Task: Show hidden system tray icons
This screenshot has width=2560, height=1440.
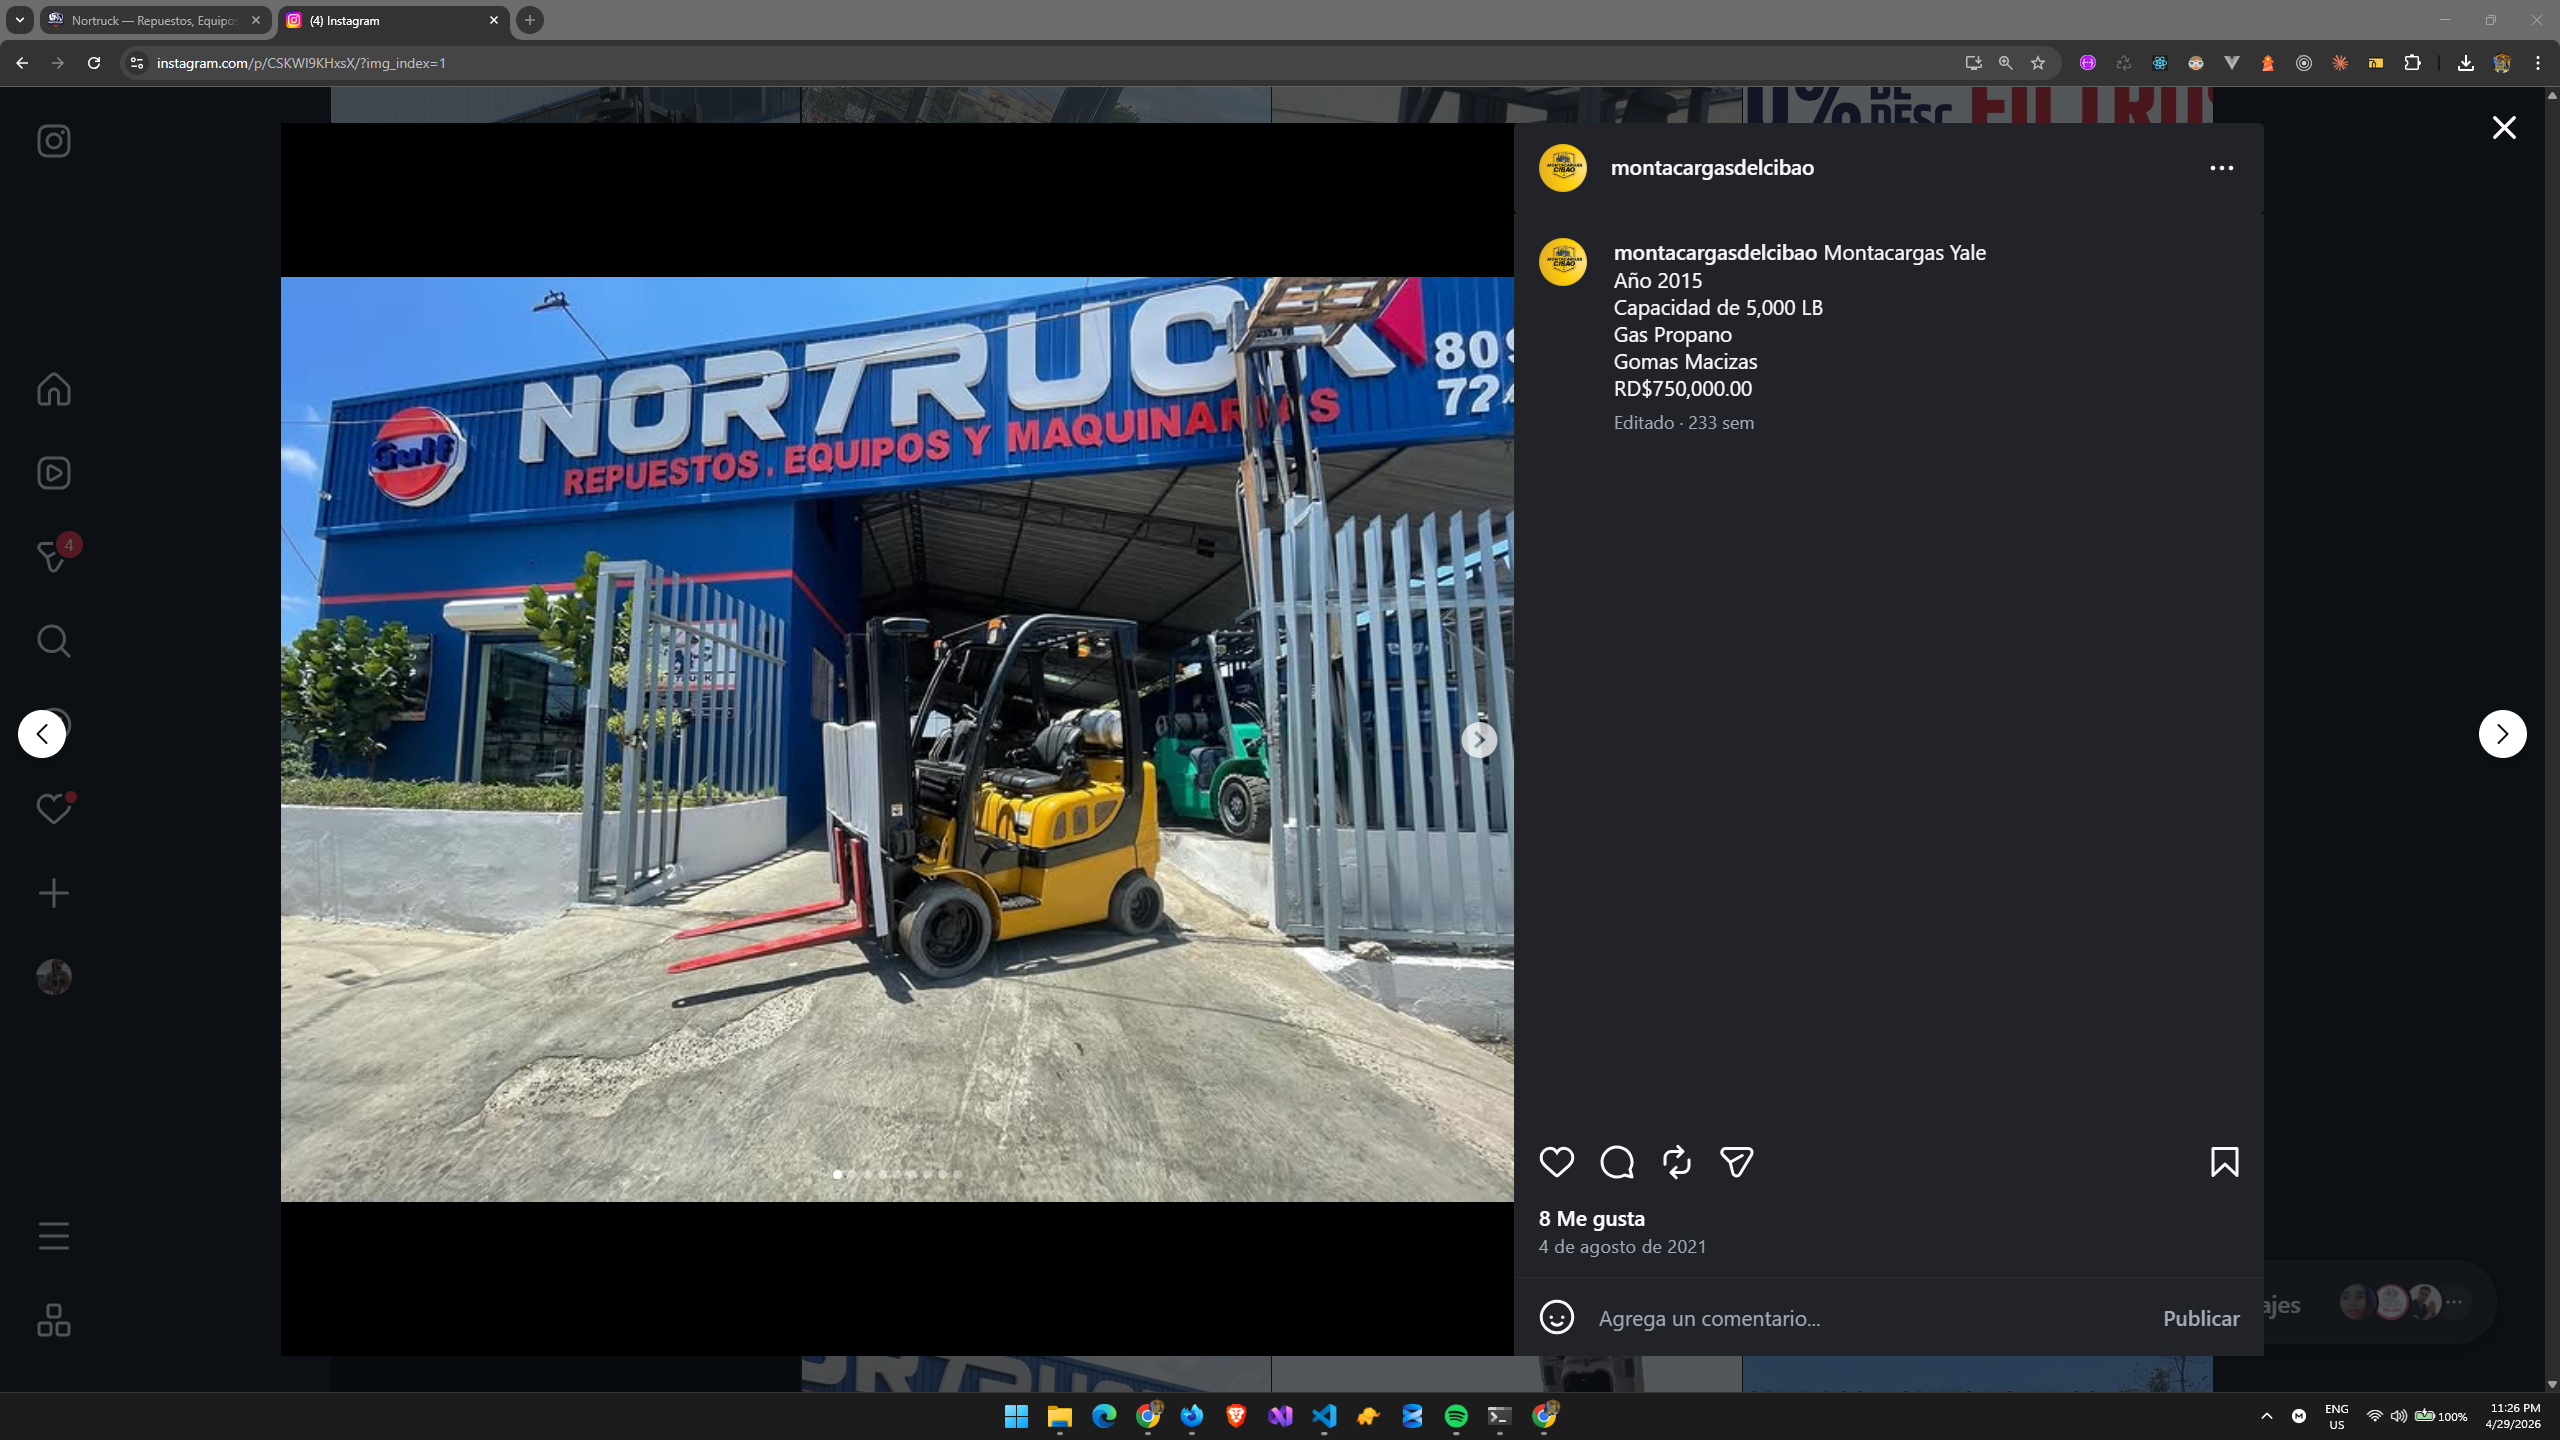Action: tap(2267, 1416)
